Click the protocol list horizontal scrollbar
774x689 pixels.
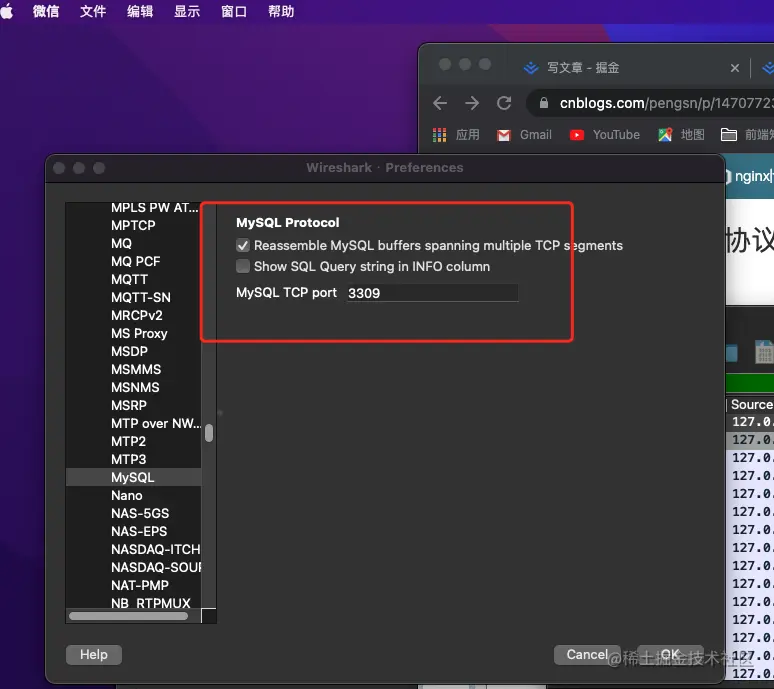point(128,616)
